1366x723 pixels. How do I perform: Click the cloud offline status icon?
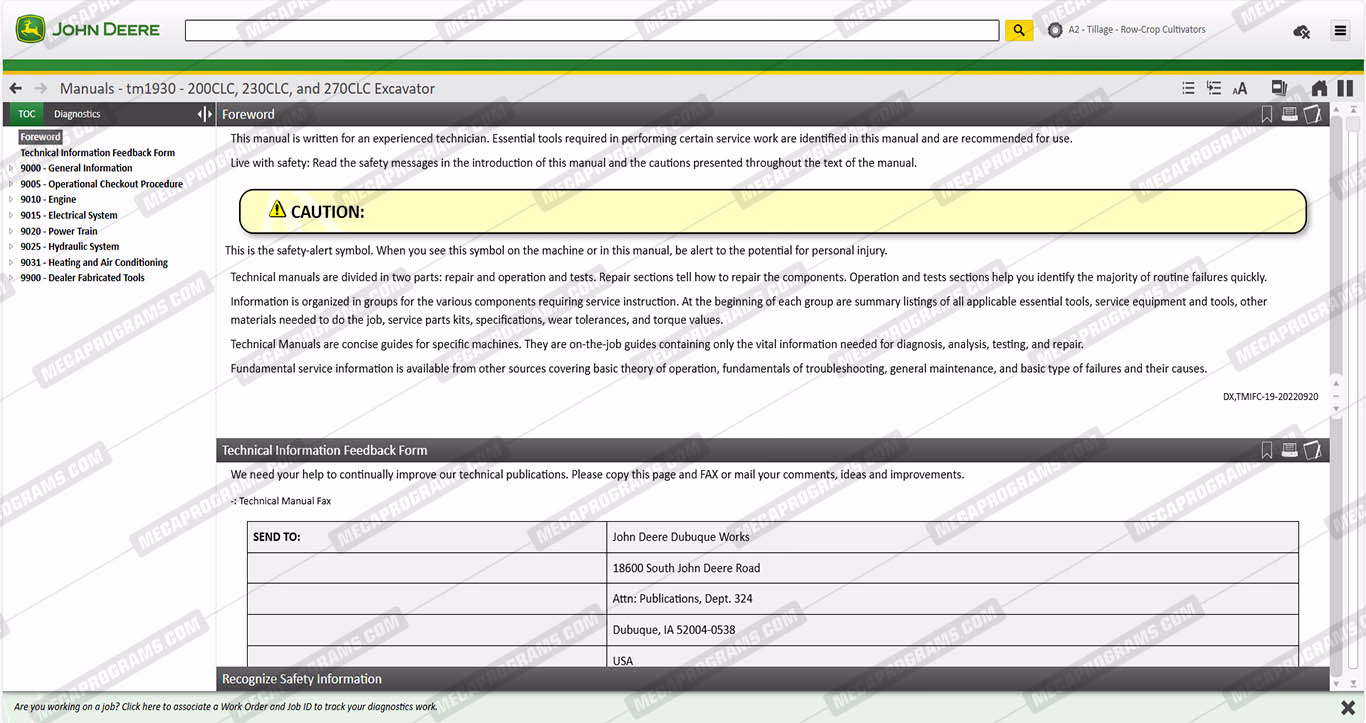pyautogui.click(x=1301, y=32)
